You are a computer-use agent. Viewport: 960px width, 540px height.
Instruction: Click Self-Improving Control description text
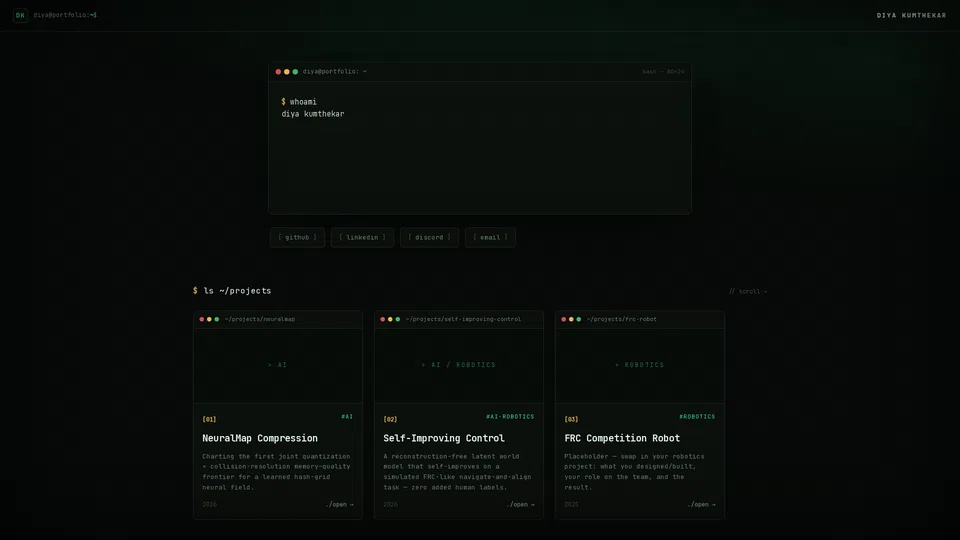click(457, 471)
